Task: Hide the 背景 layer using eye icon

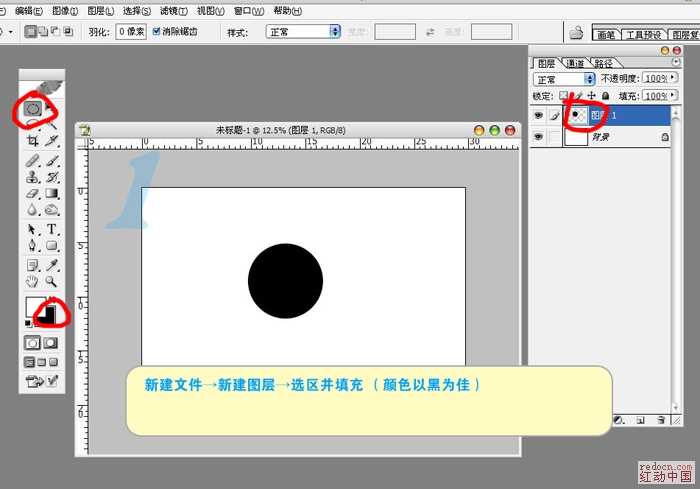Action: click(538, 138)
